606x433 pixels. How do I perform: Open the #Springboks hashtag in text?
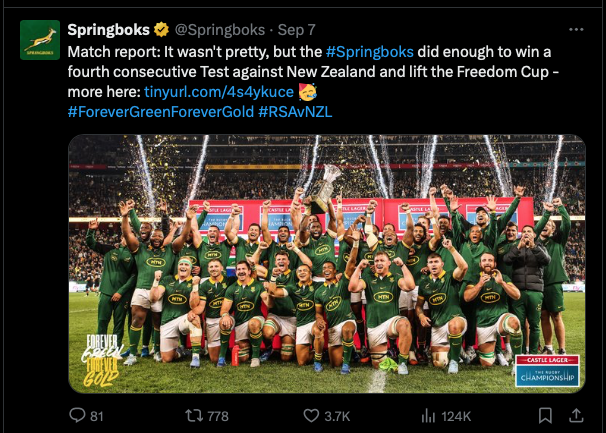pyautogui.click(x=367, y=51)
